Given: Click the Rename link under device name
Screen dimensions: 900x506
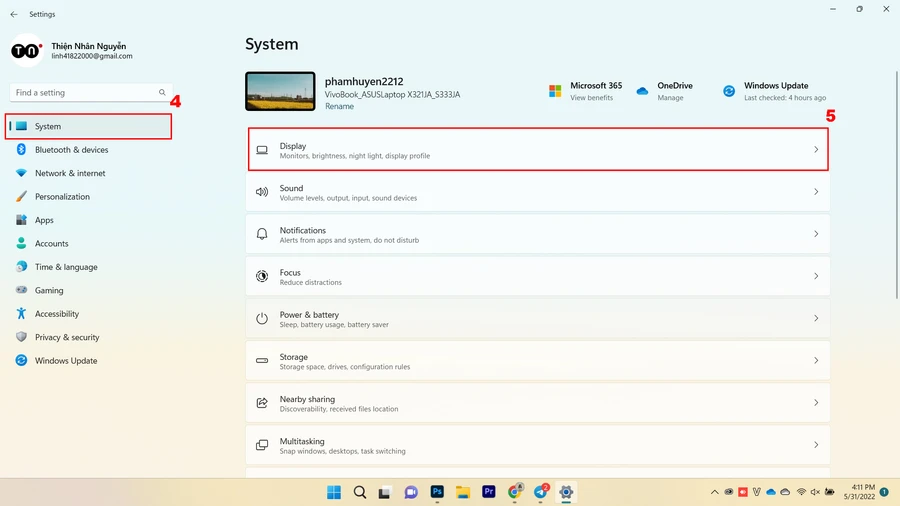Looking at the screenshot, I should pos(339,106).
